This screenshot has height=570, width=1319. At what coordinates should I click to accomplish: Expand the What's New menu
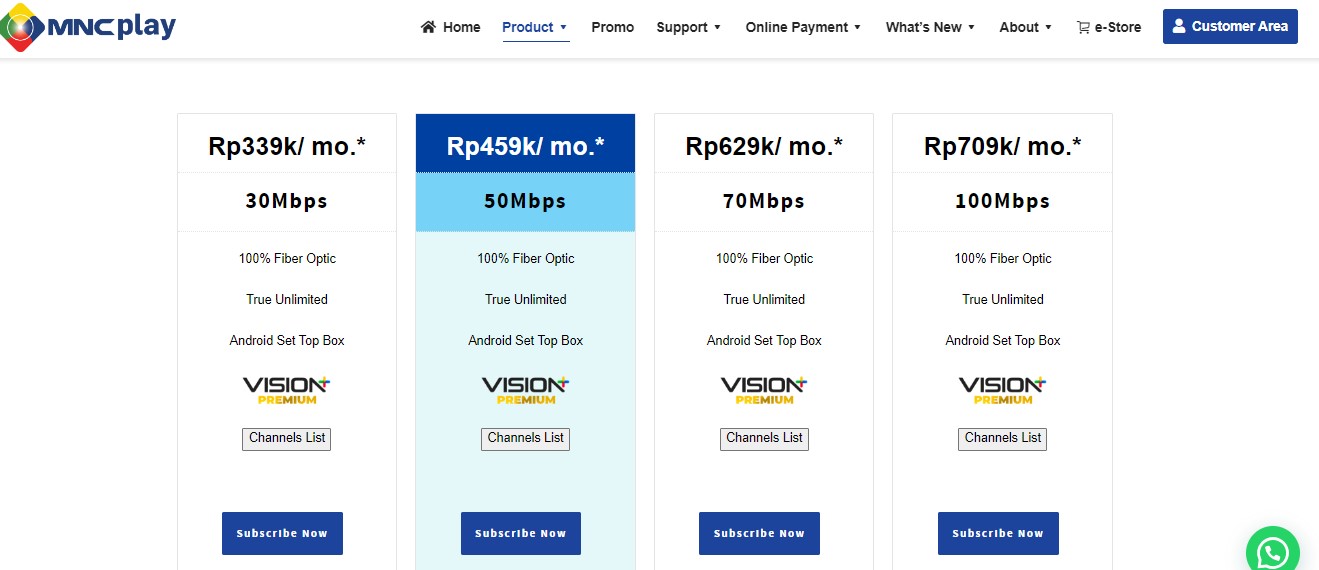pos(930,27)
